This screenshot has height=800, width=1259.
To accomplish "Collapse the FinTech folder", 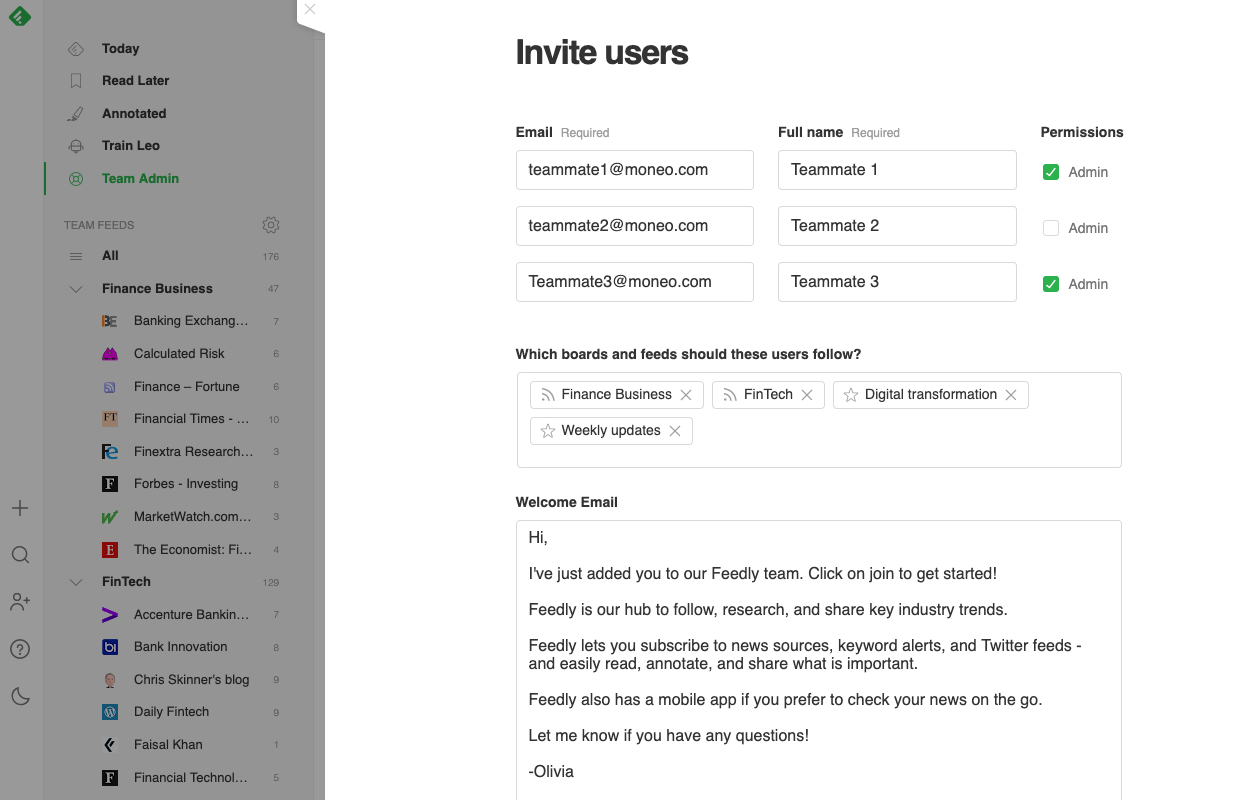I will tap(76, 582).
